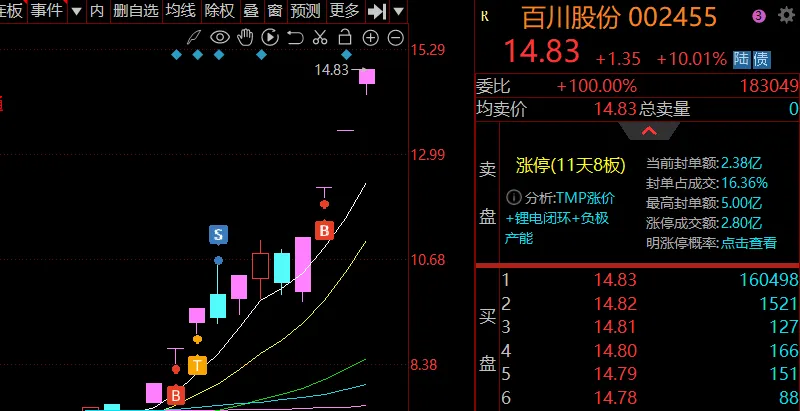
Task: Click buy level 5 price 14.79
Action: (x=615, y=374)
